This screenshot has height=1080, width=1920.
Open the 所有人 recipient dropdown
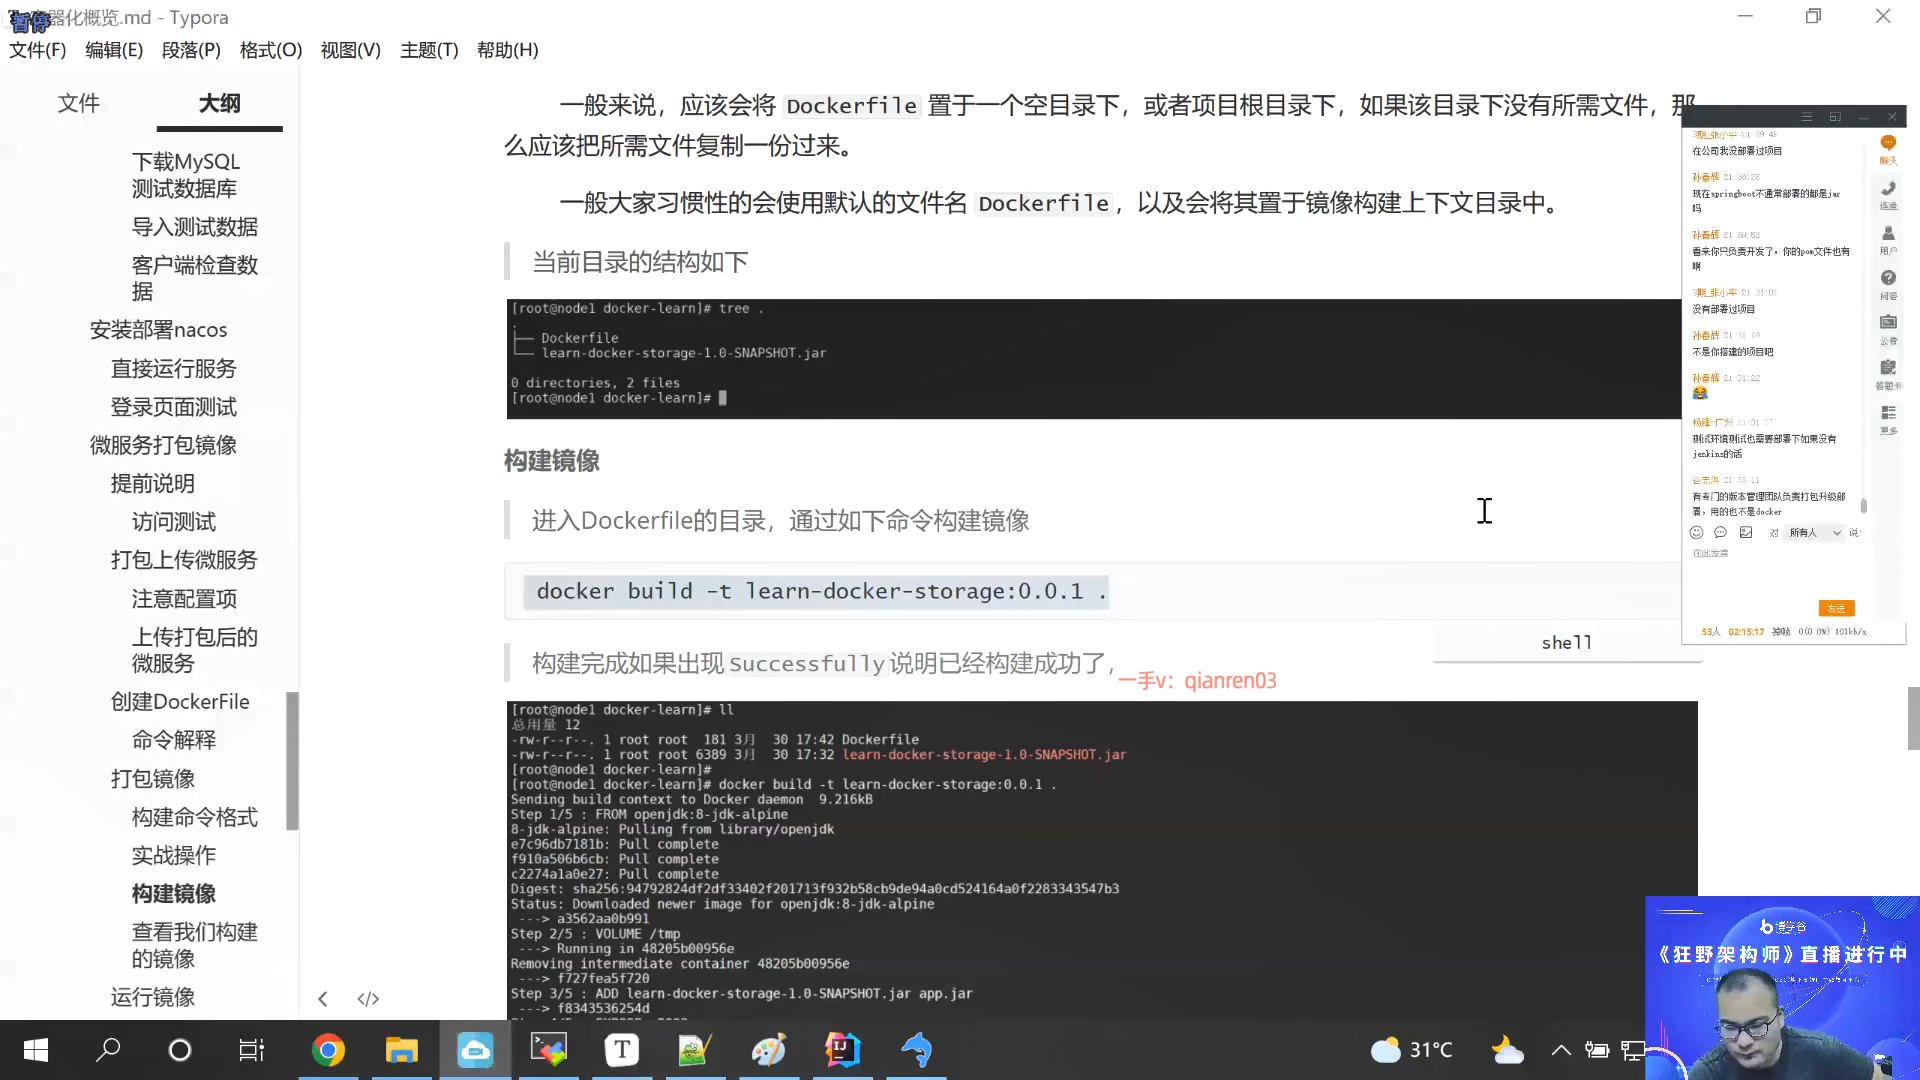coord(1814,533)
